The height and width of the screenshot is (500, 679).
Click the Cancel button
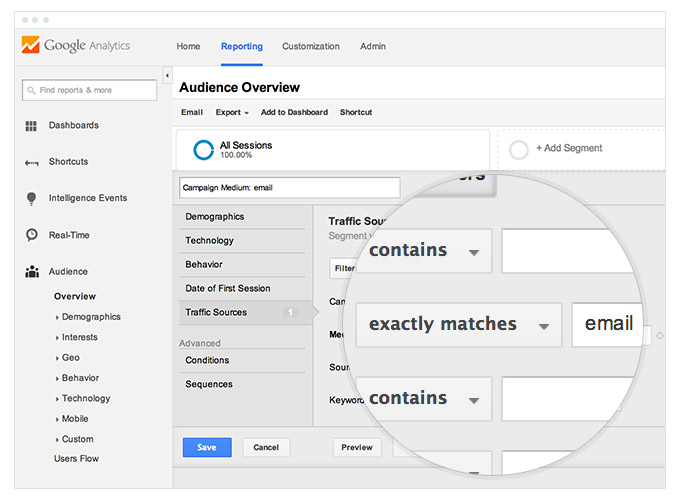[266, 448]
